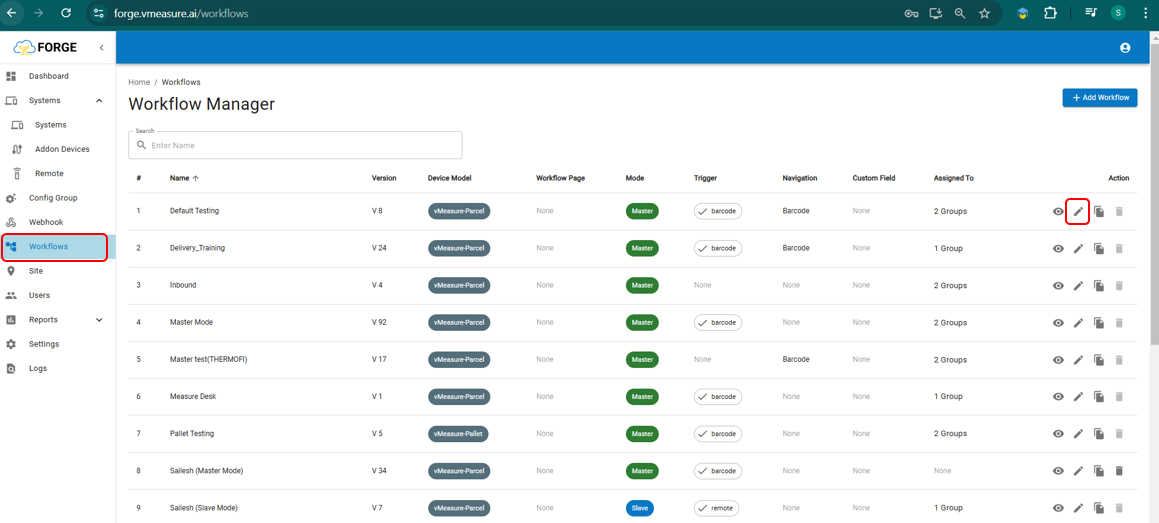1159x523 pixels.
Task: Edit the Master Mode workflow
Action: [x=1078, y=323]
